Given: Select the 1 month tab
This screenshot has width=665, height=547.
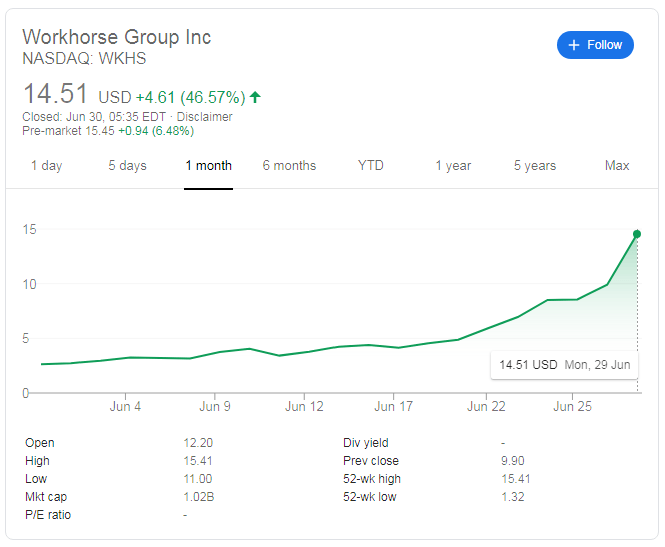Looking at the screenshot, I should (208, 165).
